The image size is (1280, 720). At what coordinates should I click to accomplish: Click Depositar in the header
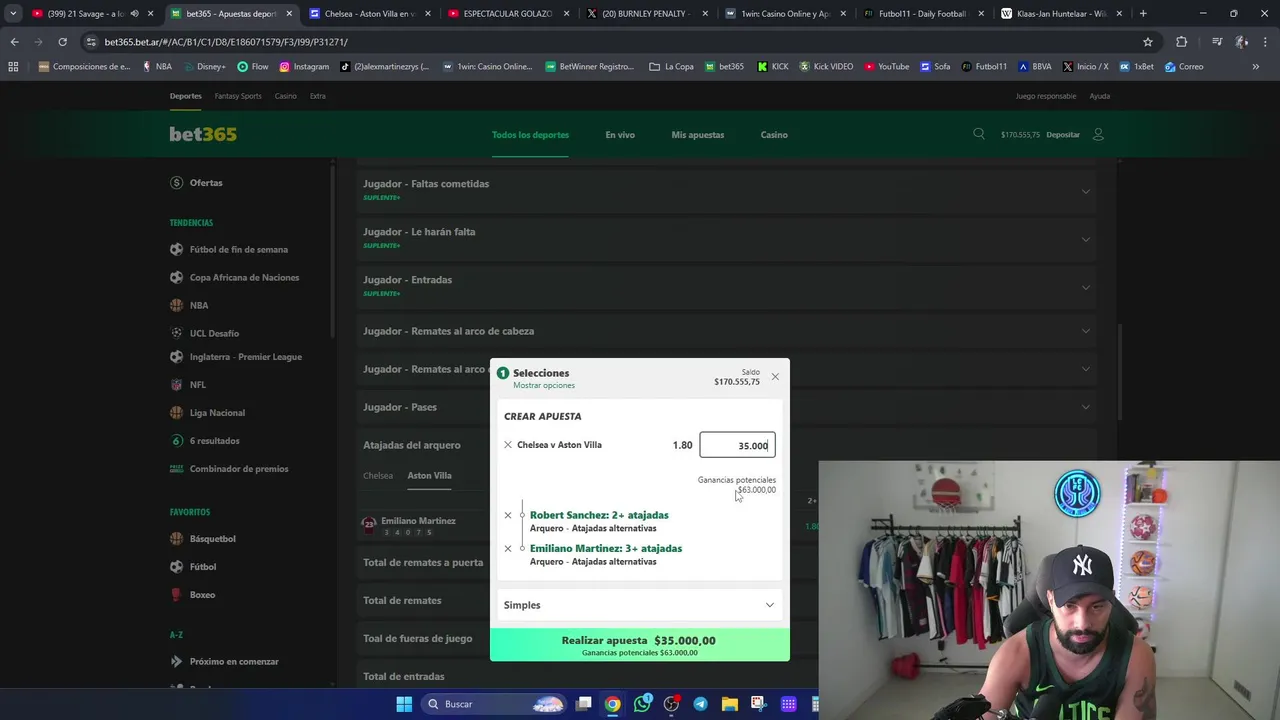click(1063, 135)
